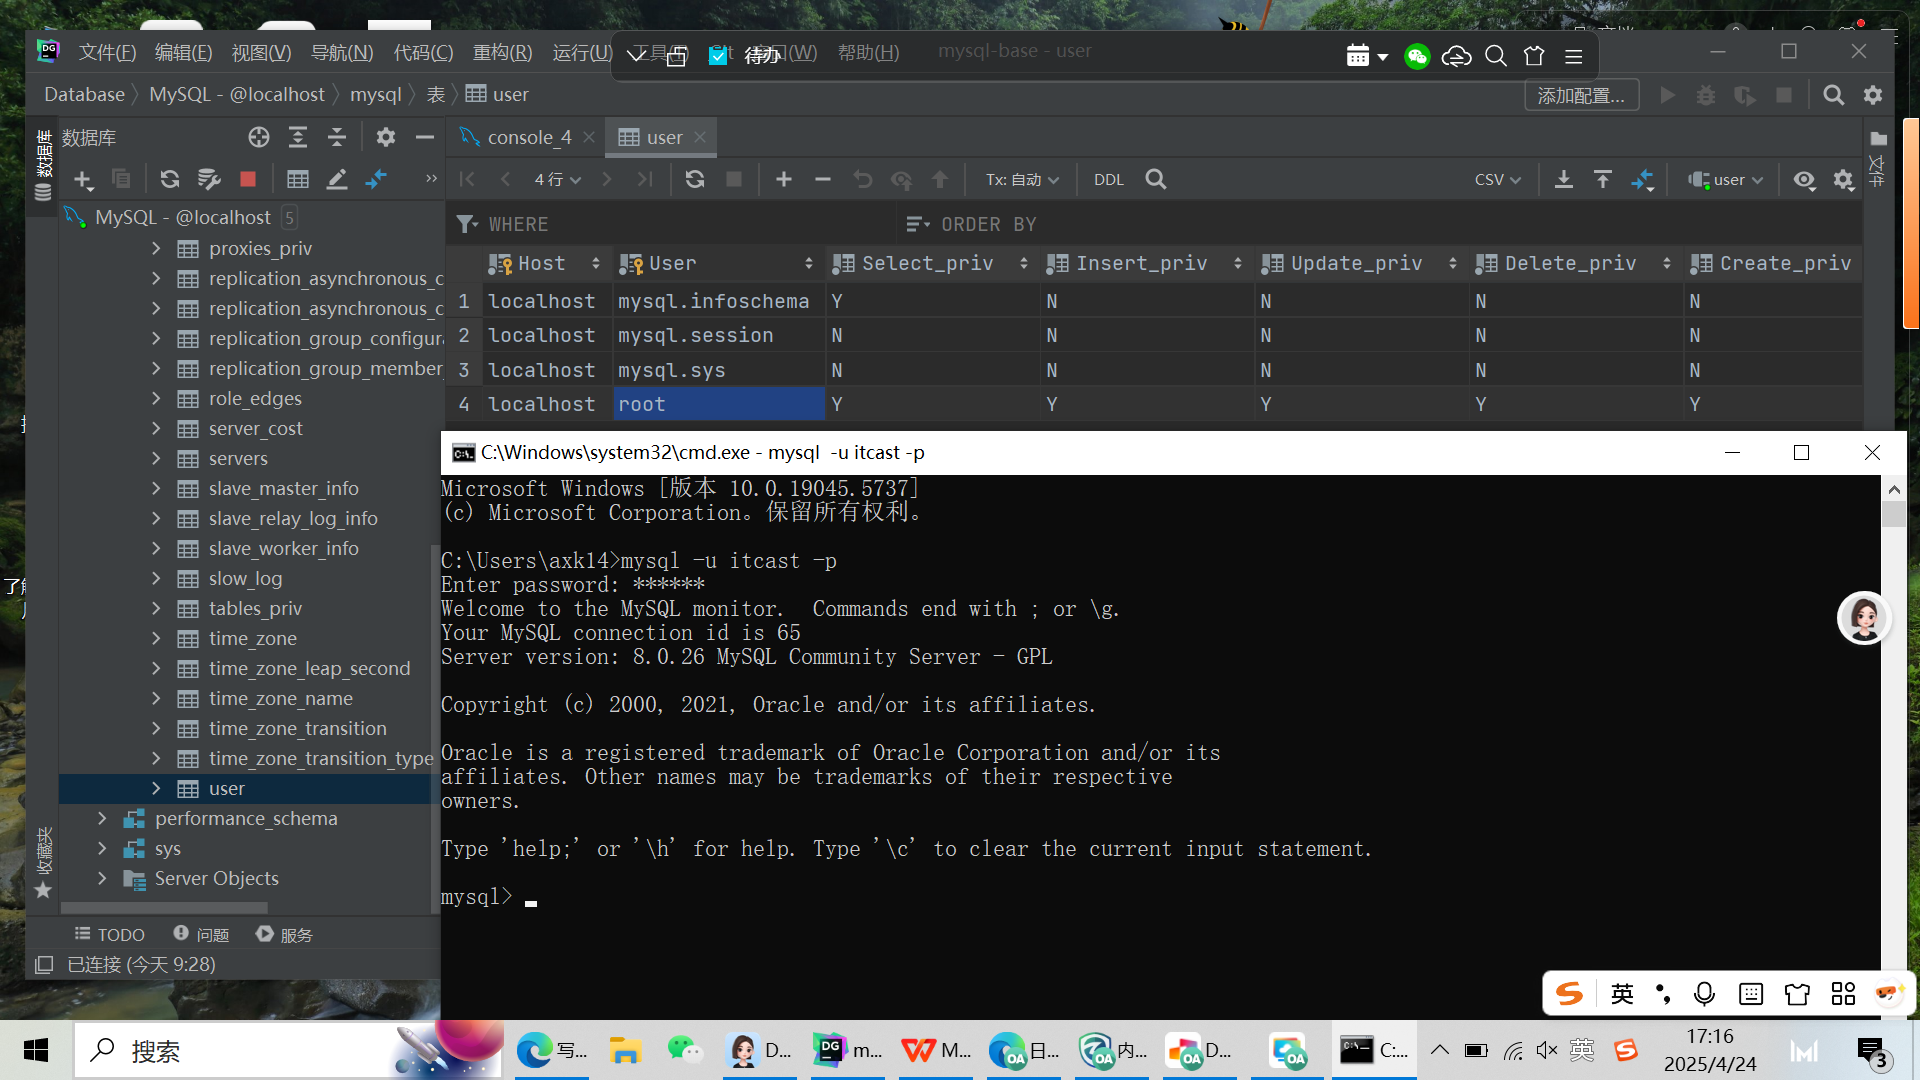Click search icon beside DDL
The image size is (1920, 1080).
tap(1155, 179)
